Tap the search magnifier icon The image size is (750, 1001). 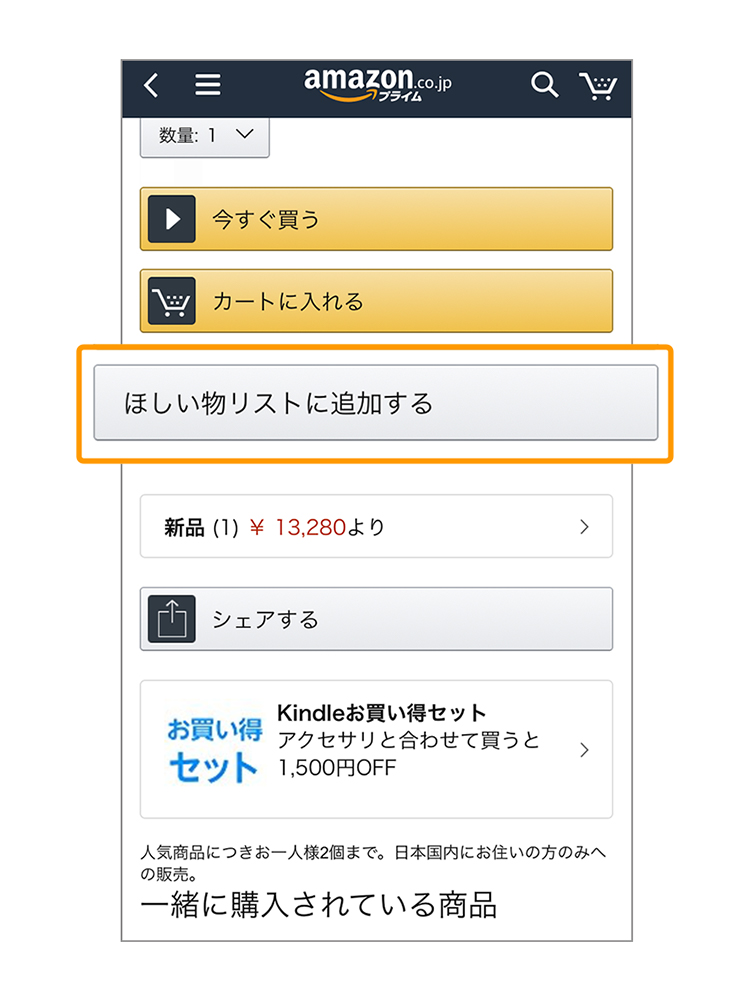click(544, 84)
